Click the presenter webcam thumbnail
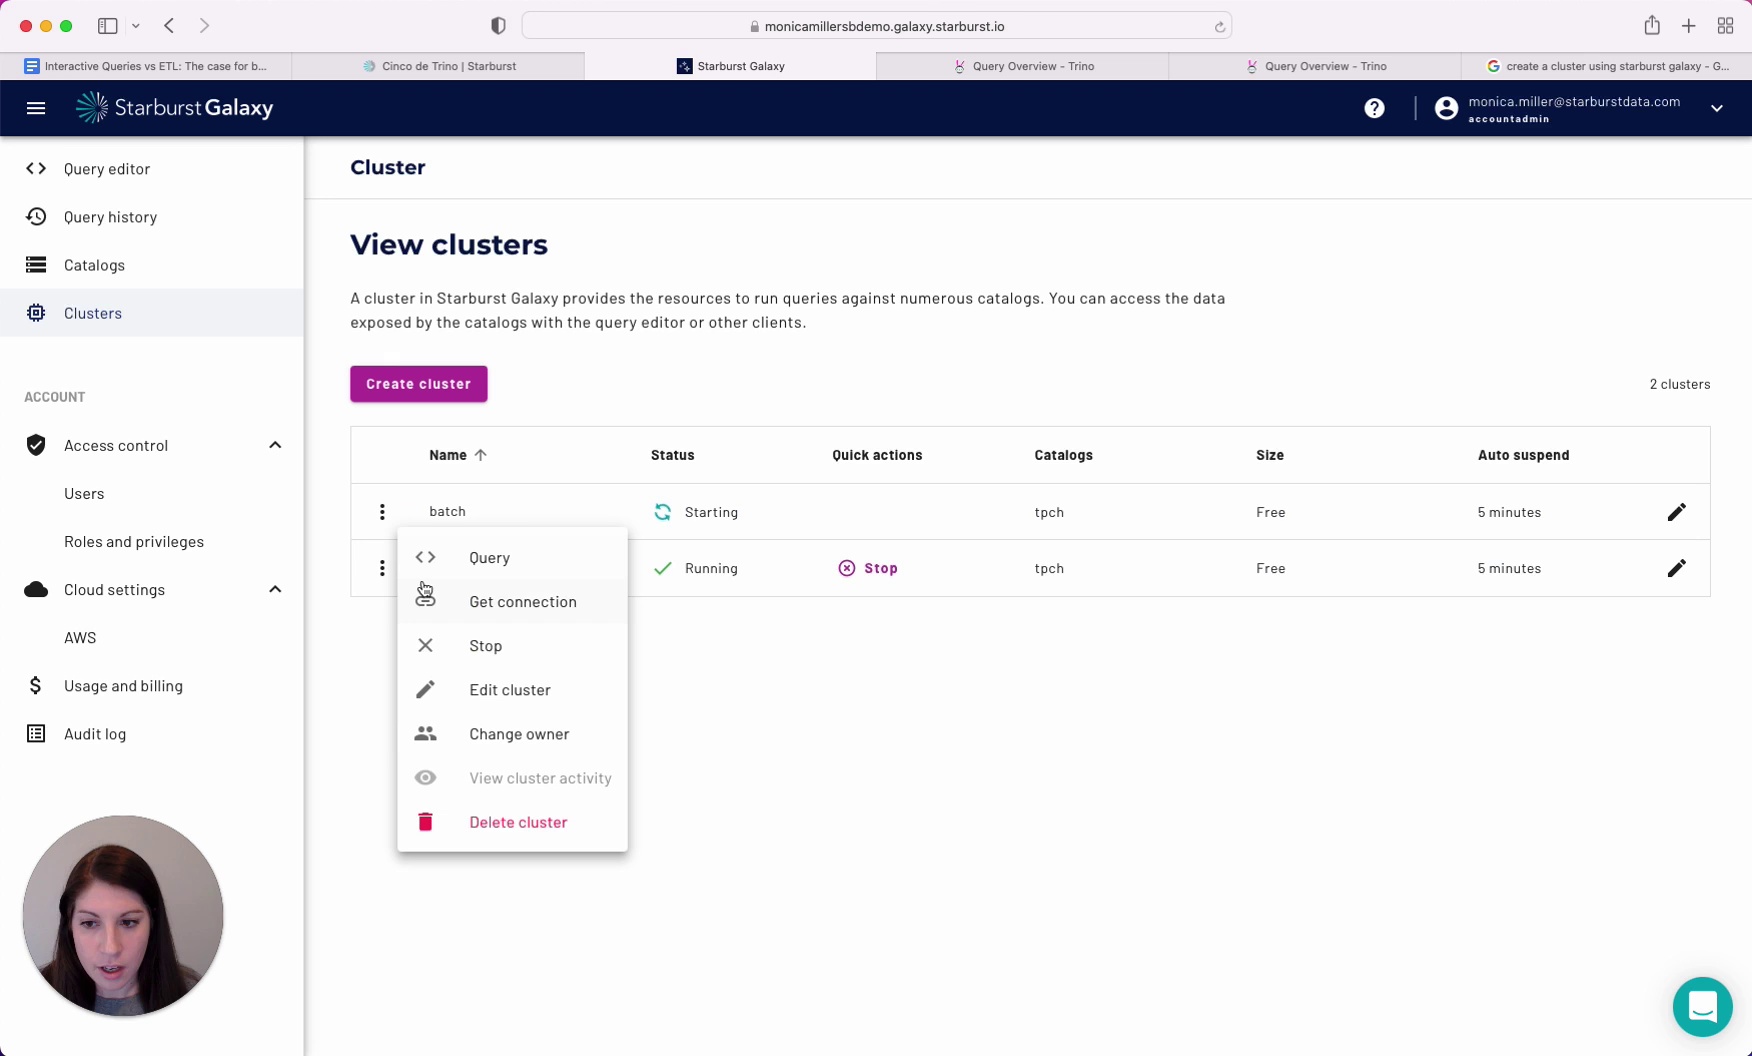Viewport: 1752px width, 1056px height. [x=123, y=916]
